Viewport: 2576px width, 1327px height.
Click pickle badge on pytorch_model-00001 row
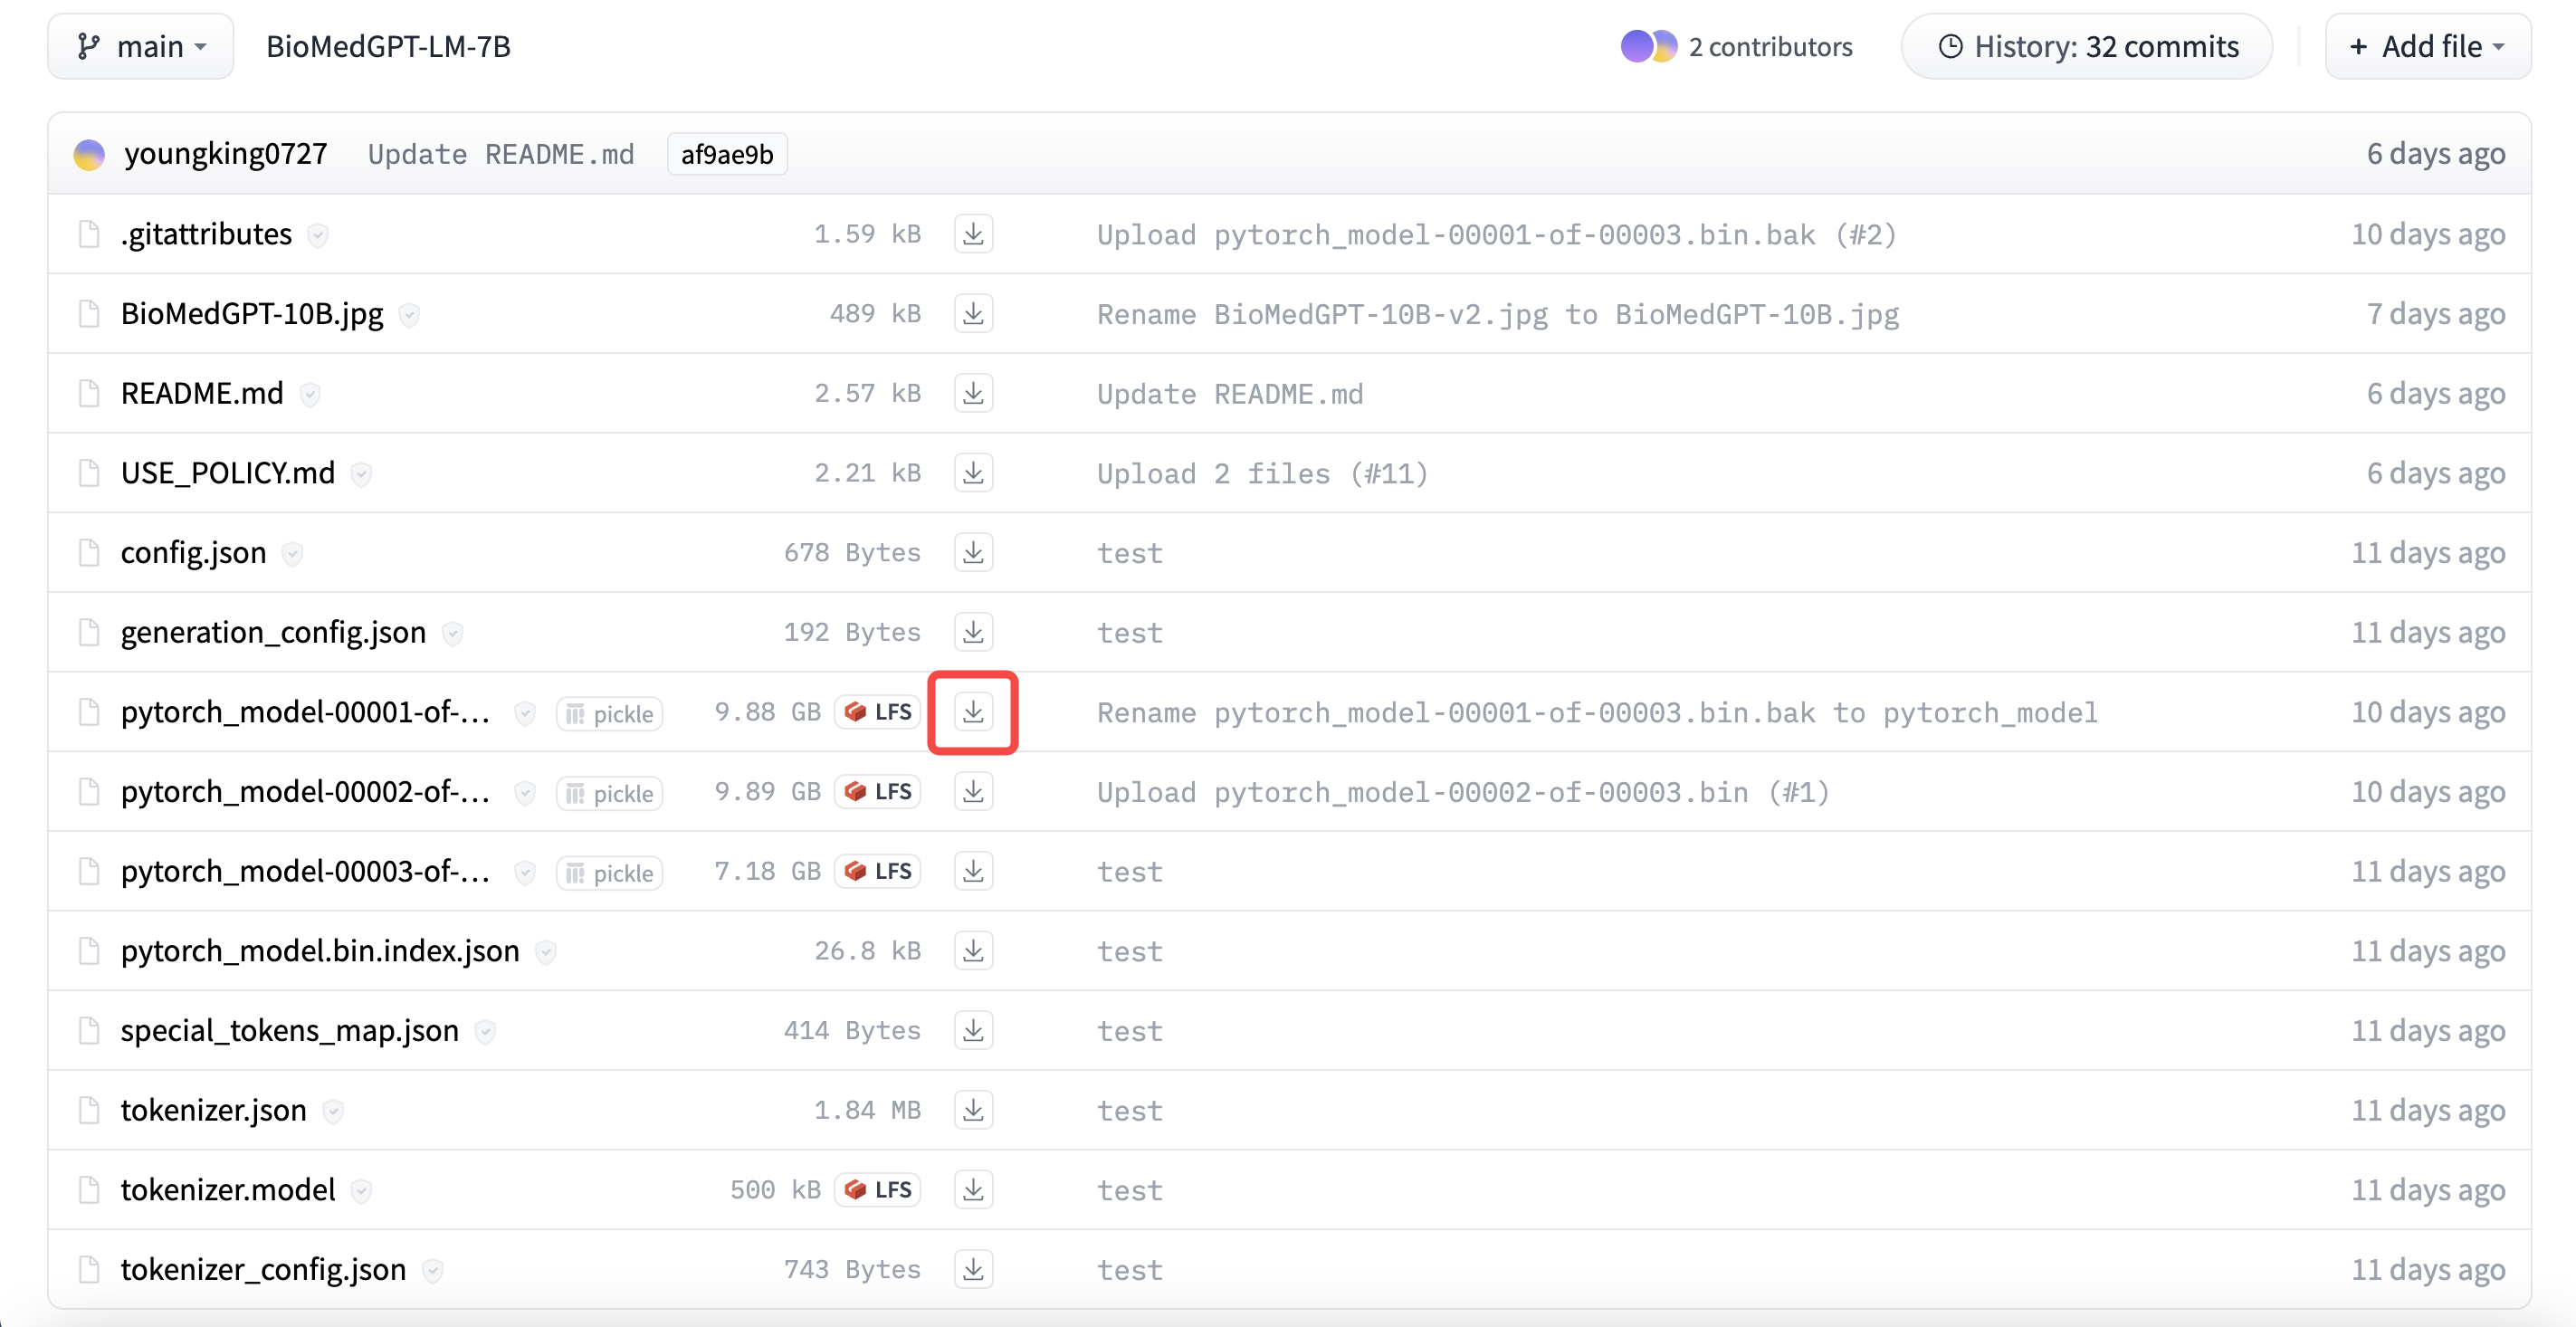(609, 714)
